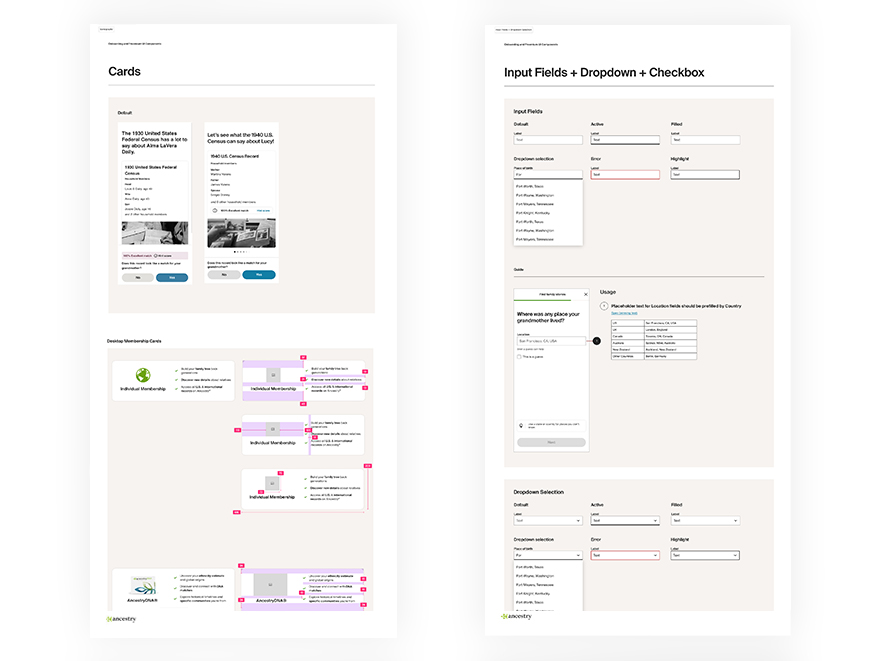Click the Ancestry logo on the Input Fields page
880x661 pixels.
pyautogui.click(x=516, y=617)
